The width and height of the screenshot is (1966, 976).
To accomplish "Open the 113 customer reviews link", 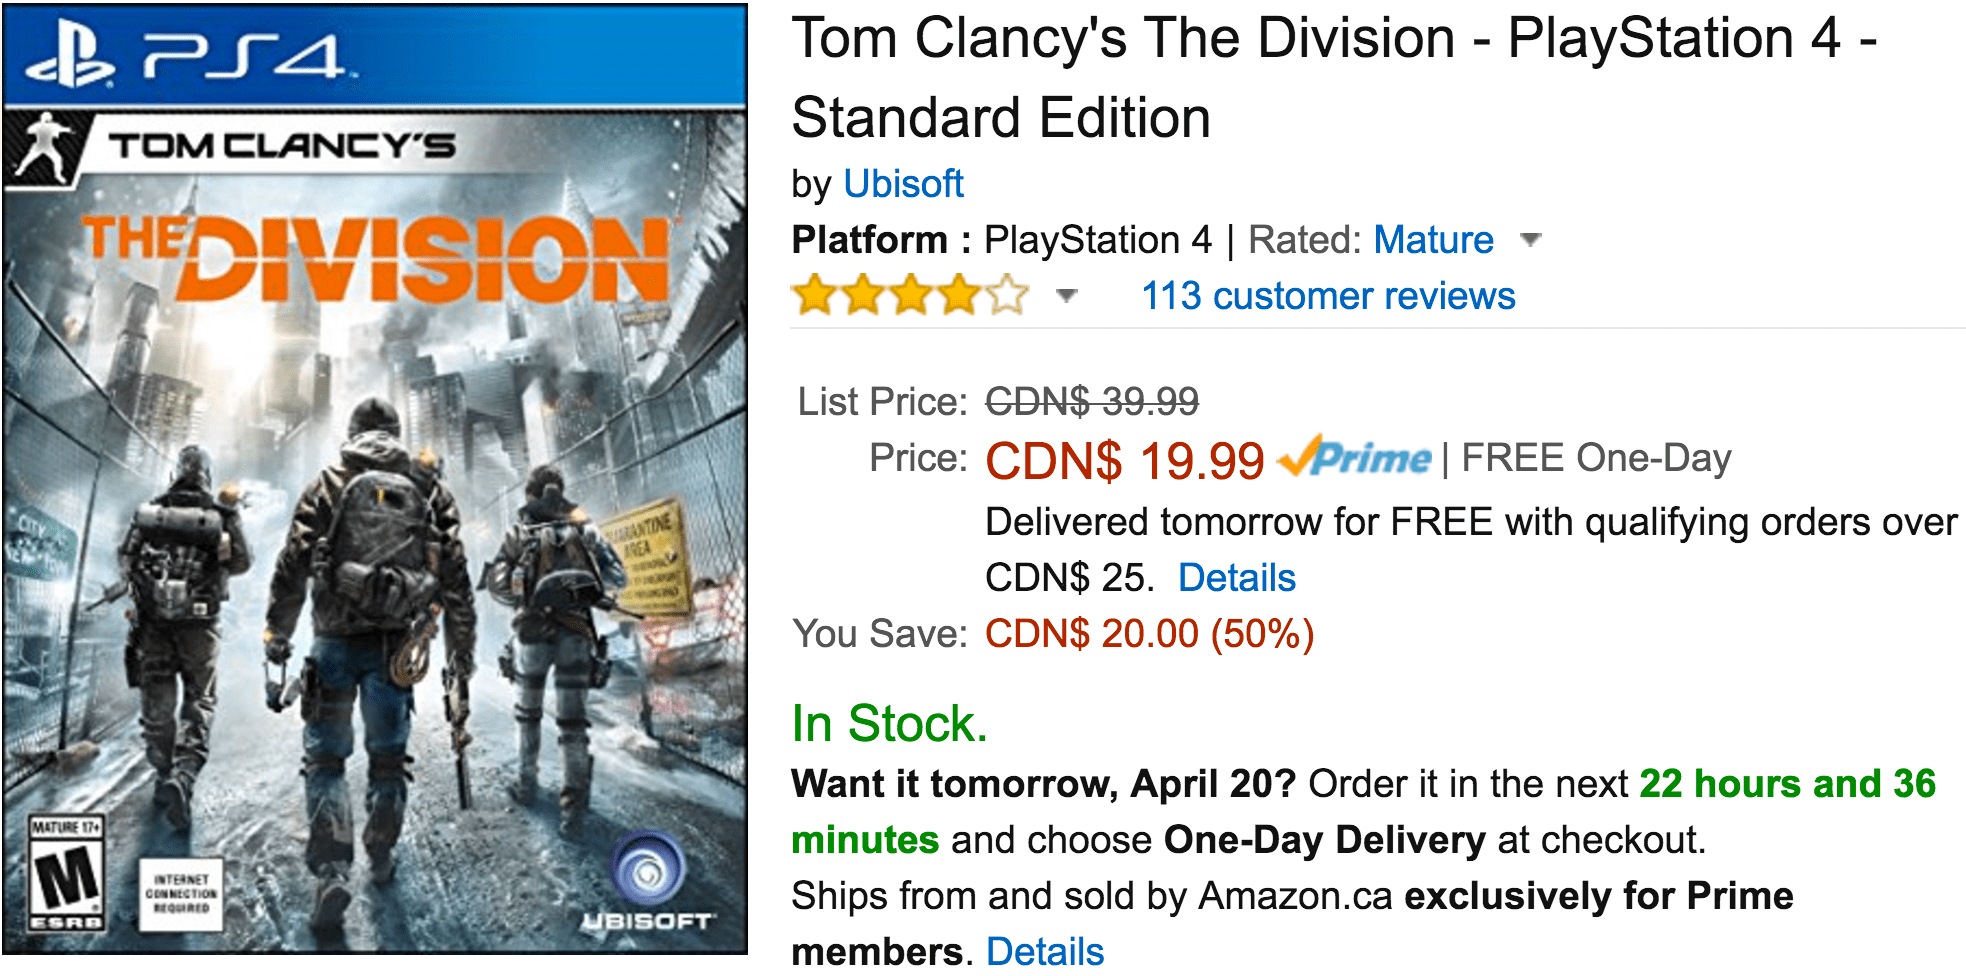I will (x=1329, y=296).
